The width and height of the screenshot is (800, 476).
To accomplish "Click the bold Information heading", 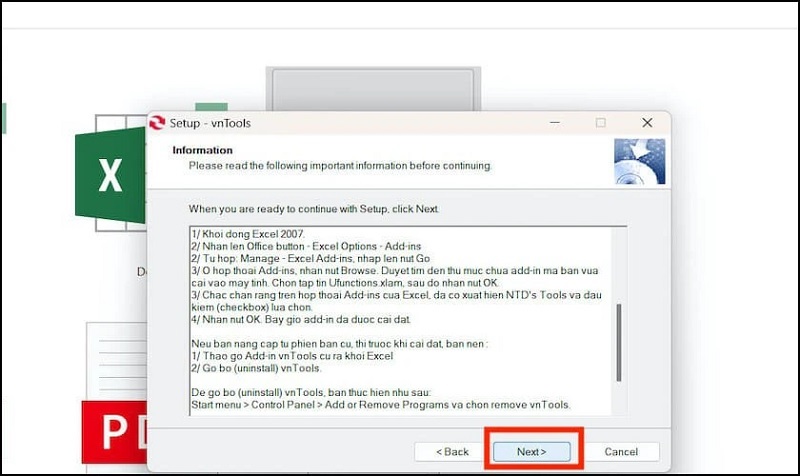I will [x=202, y=150].
